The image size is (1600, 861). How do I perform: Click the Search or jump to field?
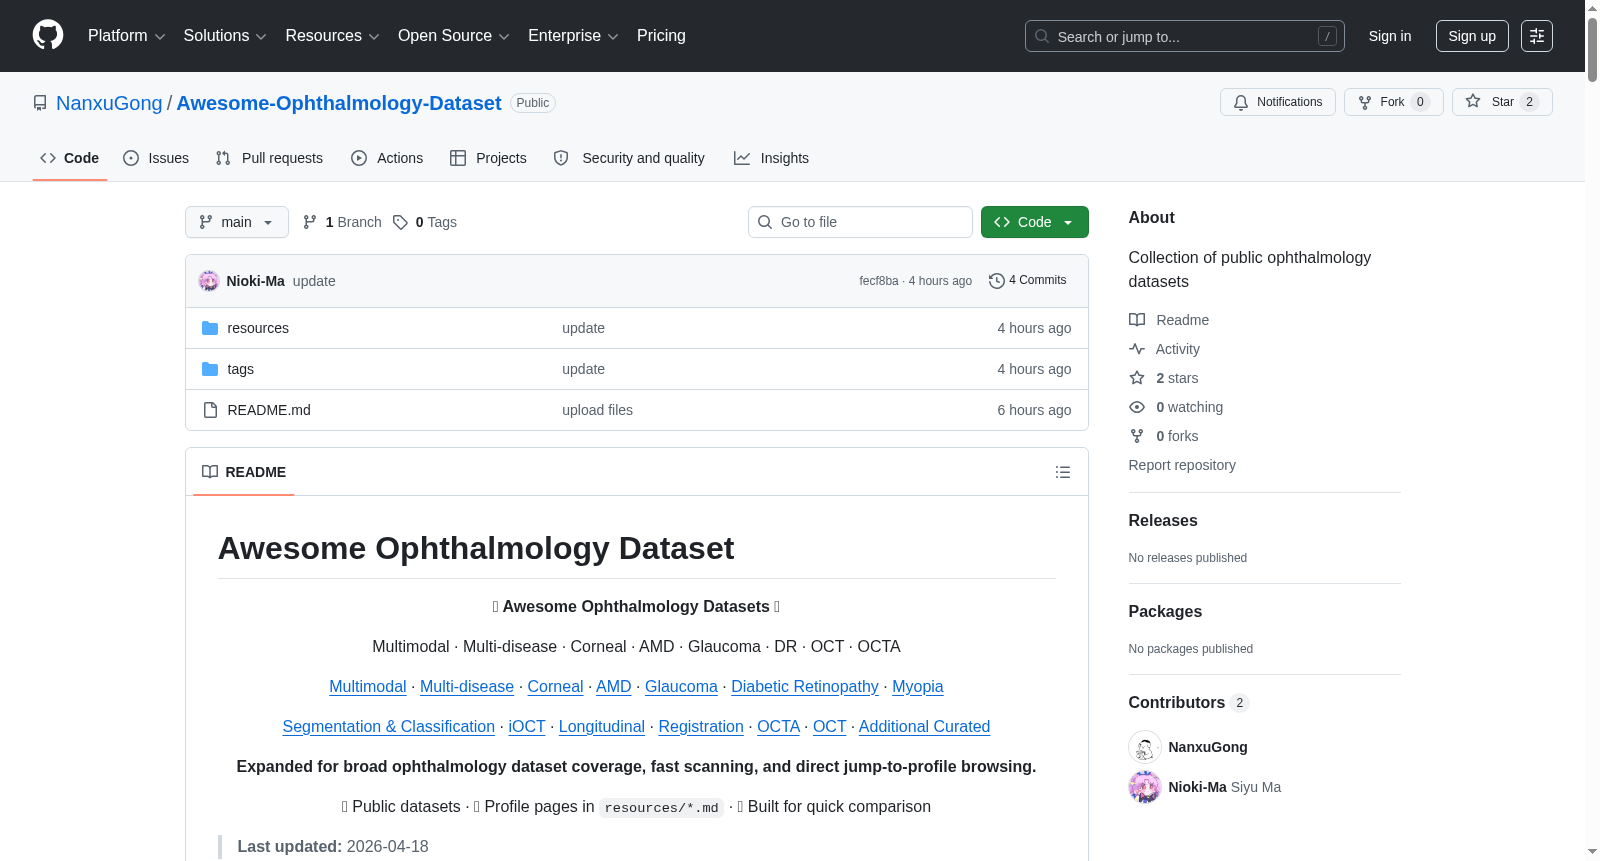coord(1185,36)
